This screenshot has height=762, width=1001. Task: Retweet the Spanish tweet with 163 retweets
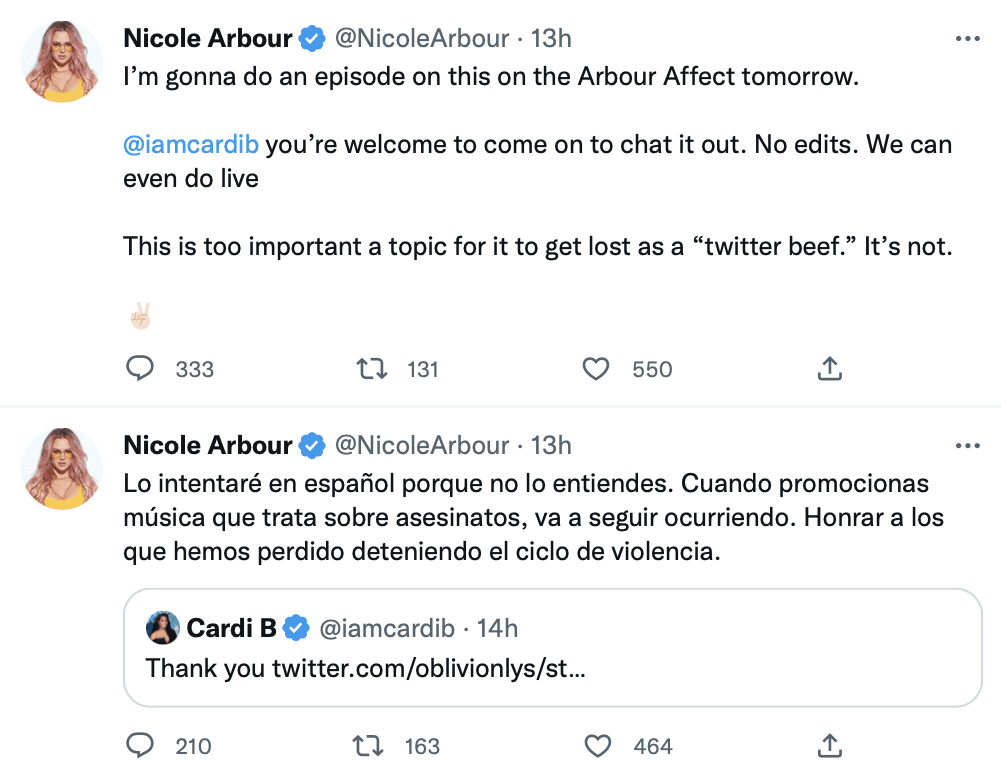(368, 745)
